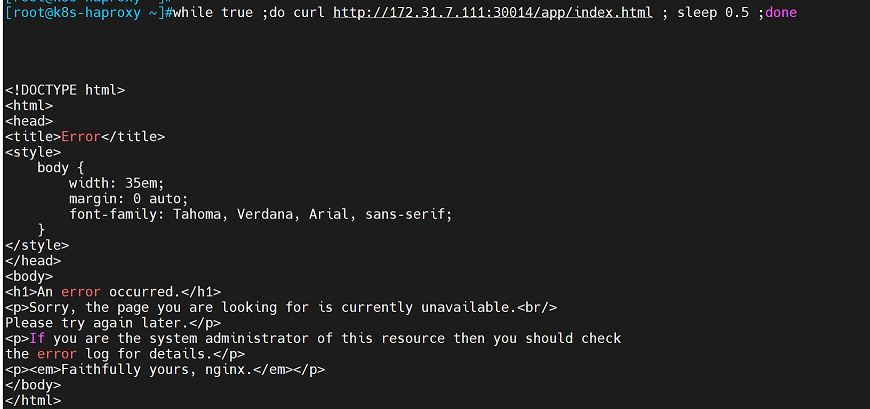The height and width of the screenshot is (409, 870).
Task: Click the 'system administrator' sentence line
Action: click(313, 338)
